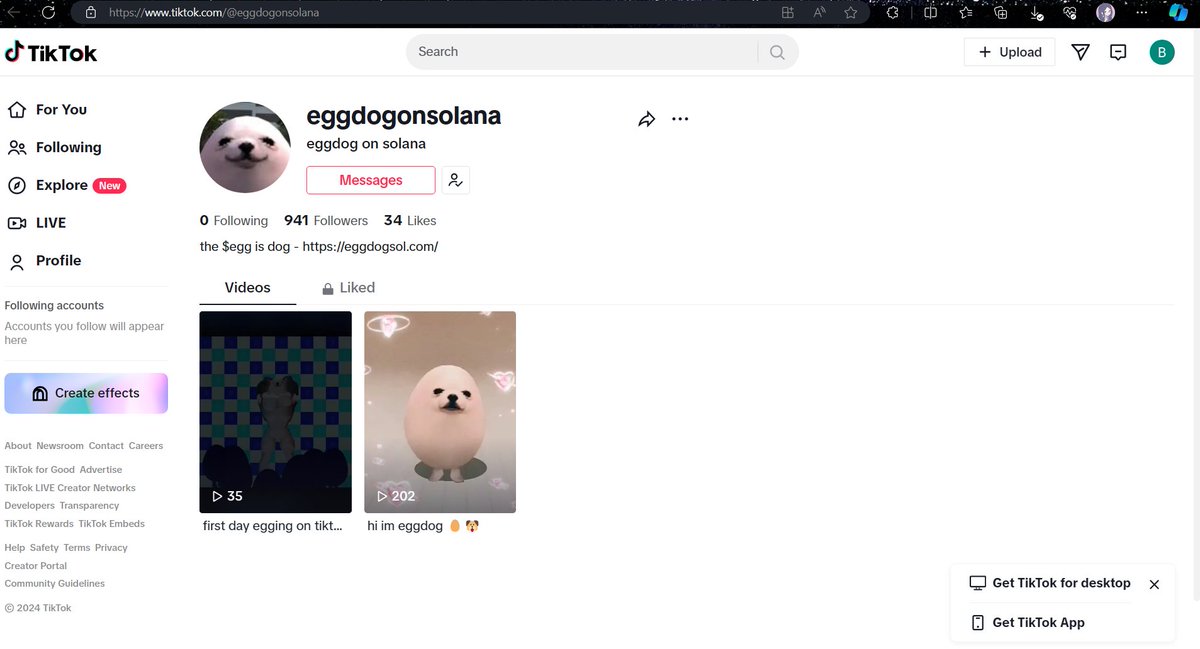The width and height of the screenshot is (1200, 649).
Task: Open the Transparency footer link
Action: tap(89, 506)
